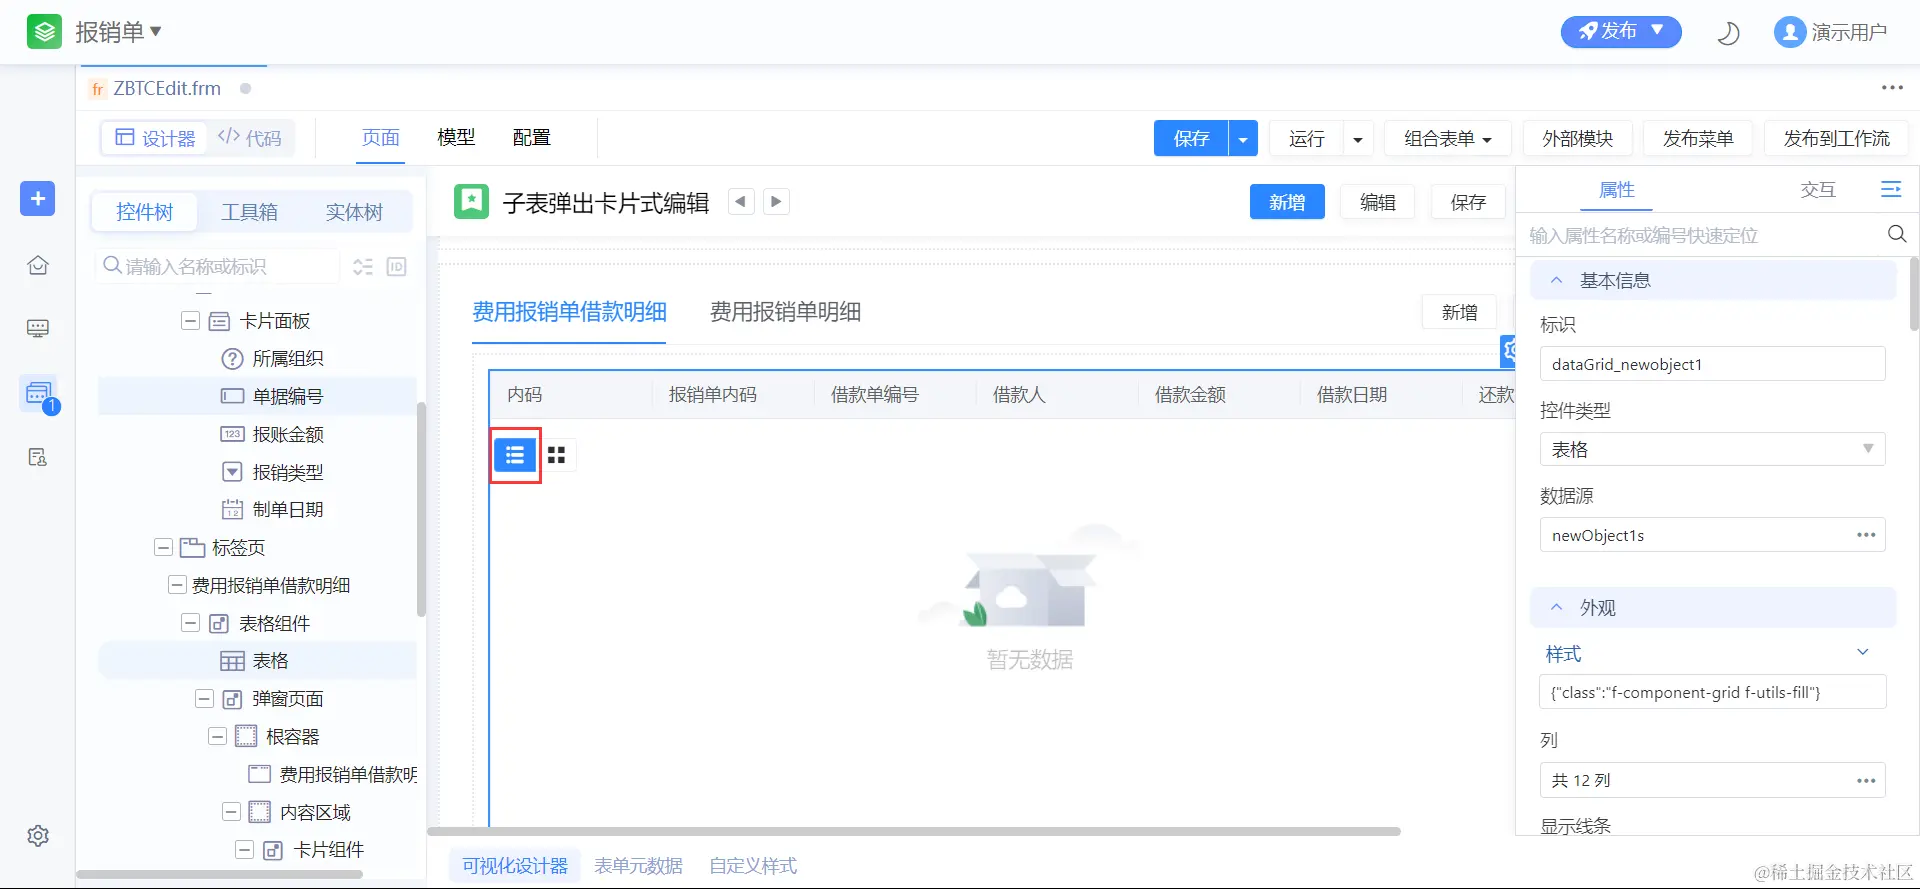Open columns ellipsis next to 共 12 列
This screenshot has width=1920, height=889.
tap(1866, 781)
